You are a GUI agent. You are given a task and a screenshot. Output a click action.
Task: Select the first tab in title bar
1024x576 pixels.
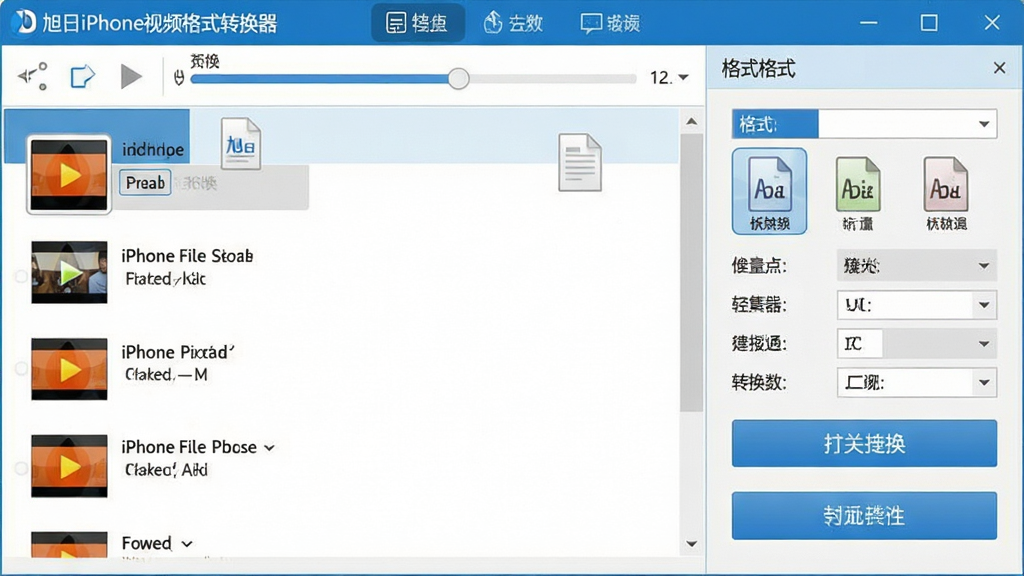[x=418, y=23]
